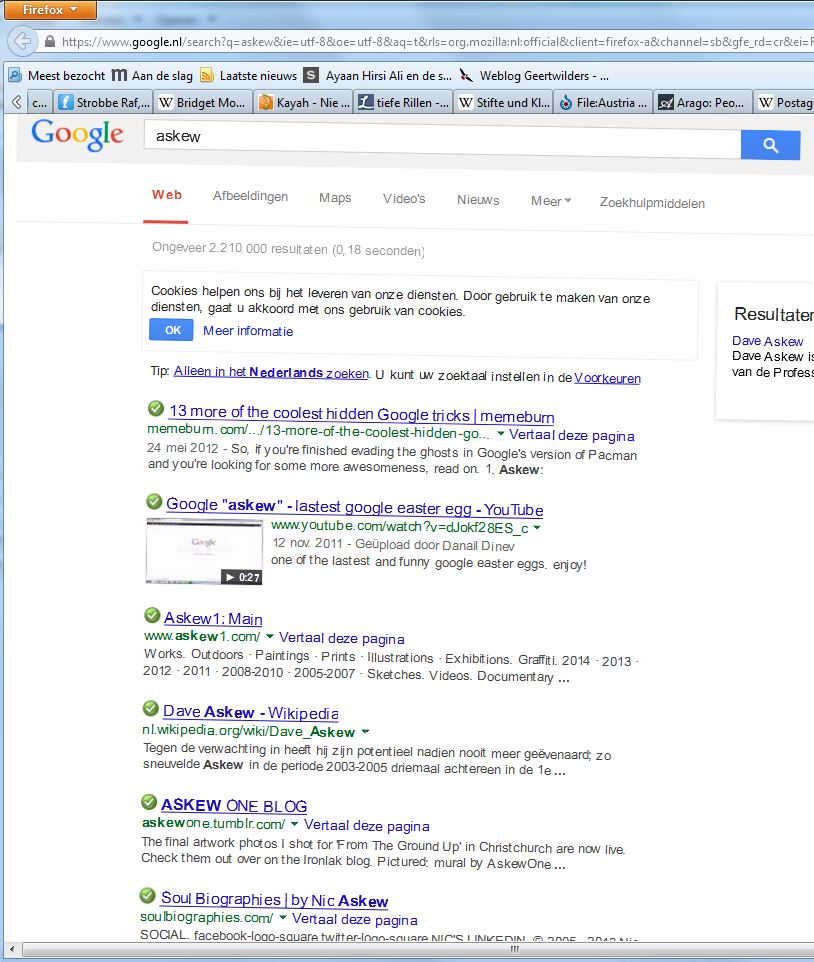Click Vertaal deze pagina for soulbiographies.com
The height and width of the screenshot is (962, 814).
click(x=355, y=920)
